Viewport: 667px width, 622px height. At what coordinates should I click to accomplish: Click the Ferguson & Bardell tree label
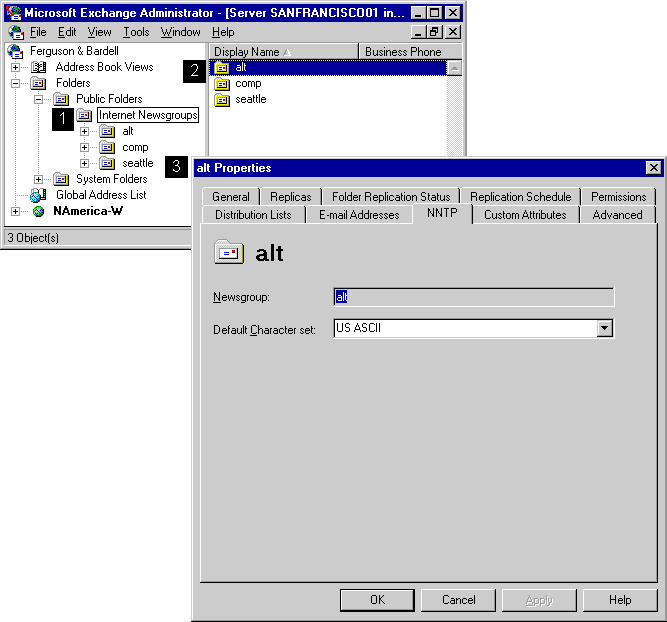74,51
